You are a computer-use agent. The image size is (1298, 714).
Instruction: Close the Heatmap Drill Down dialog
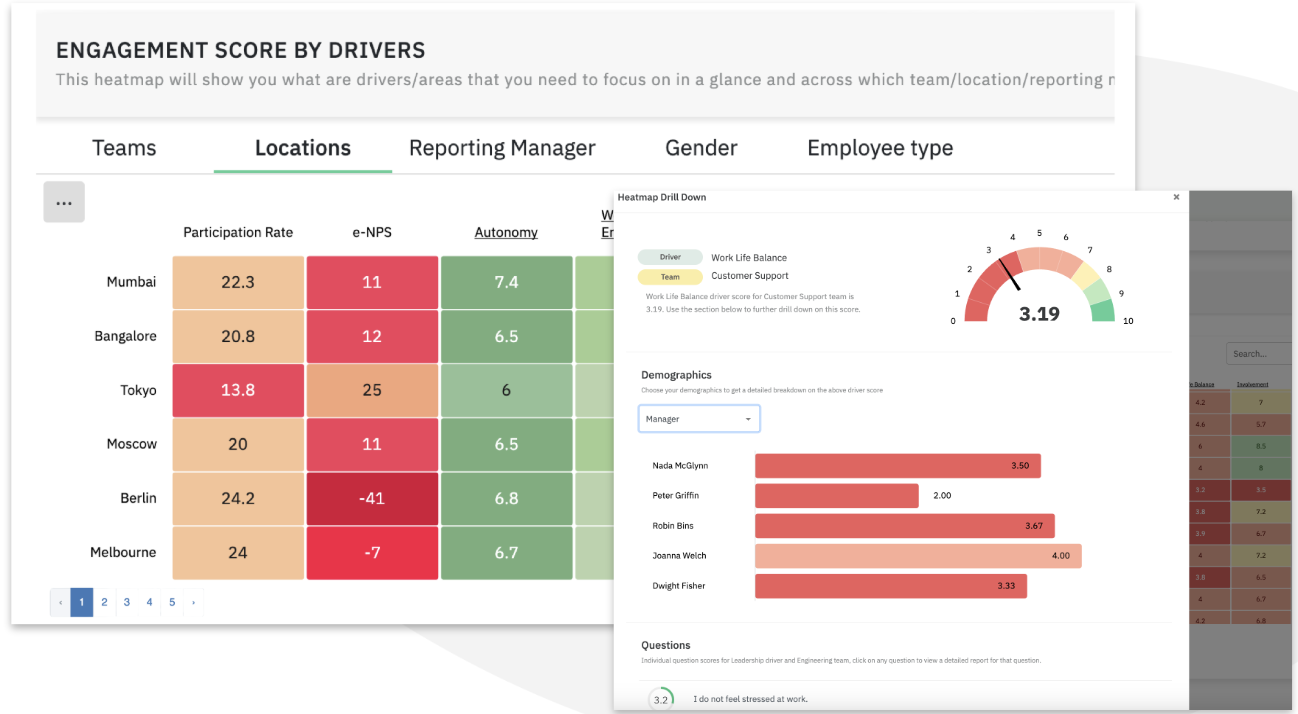pos(1176,198)
